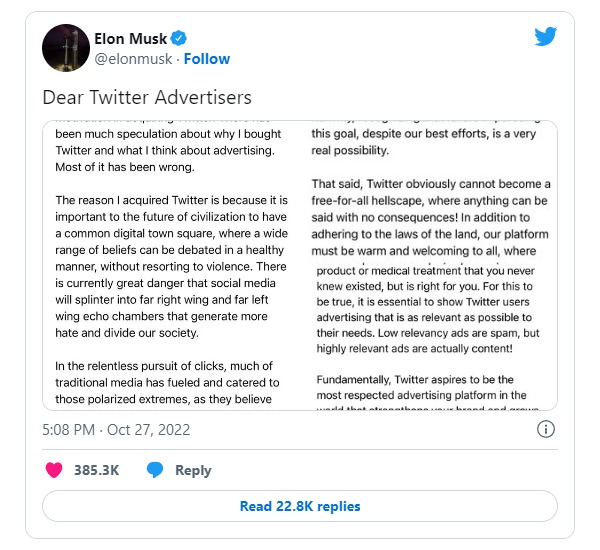Click the reply speech bubble icon

coord(155,470)
